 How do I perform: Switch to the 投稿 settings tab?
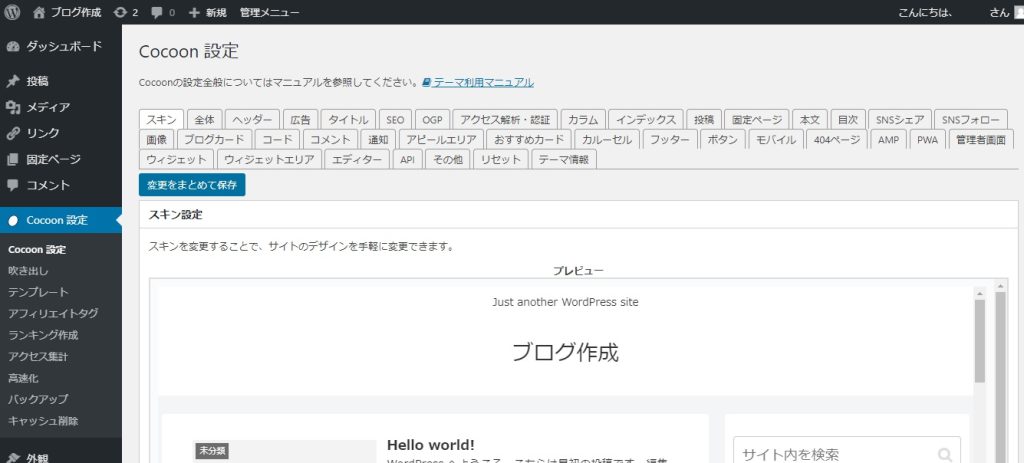pyautogui.click(x=704, y=120)
